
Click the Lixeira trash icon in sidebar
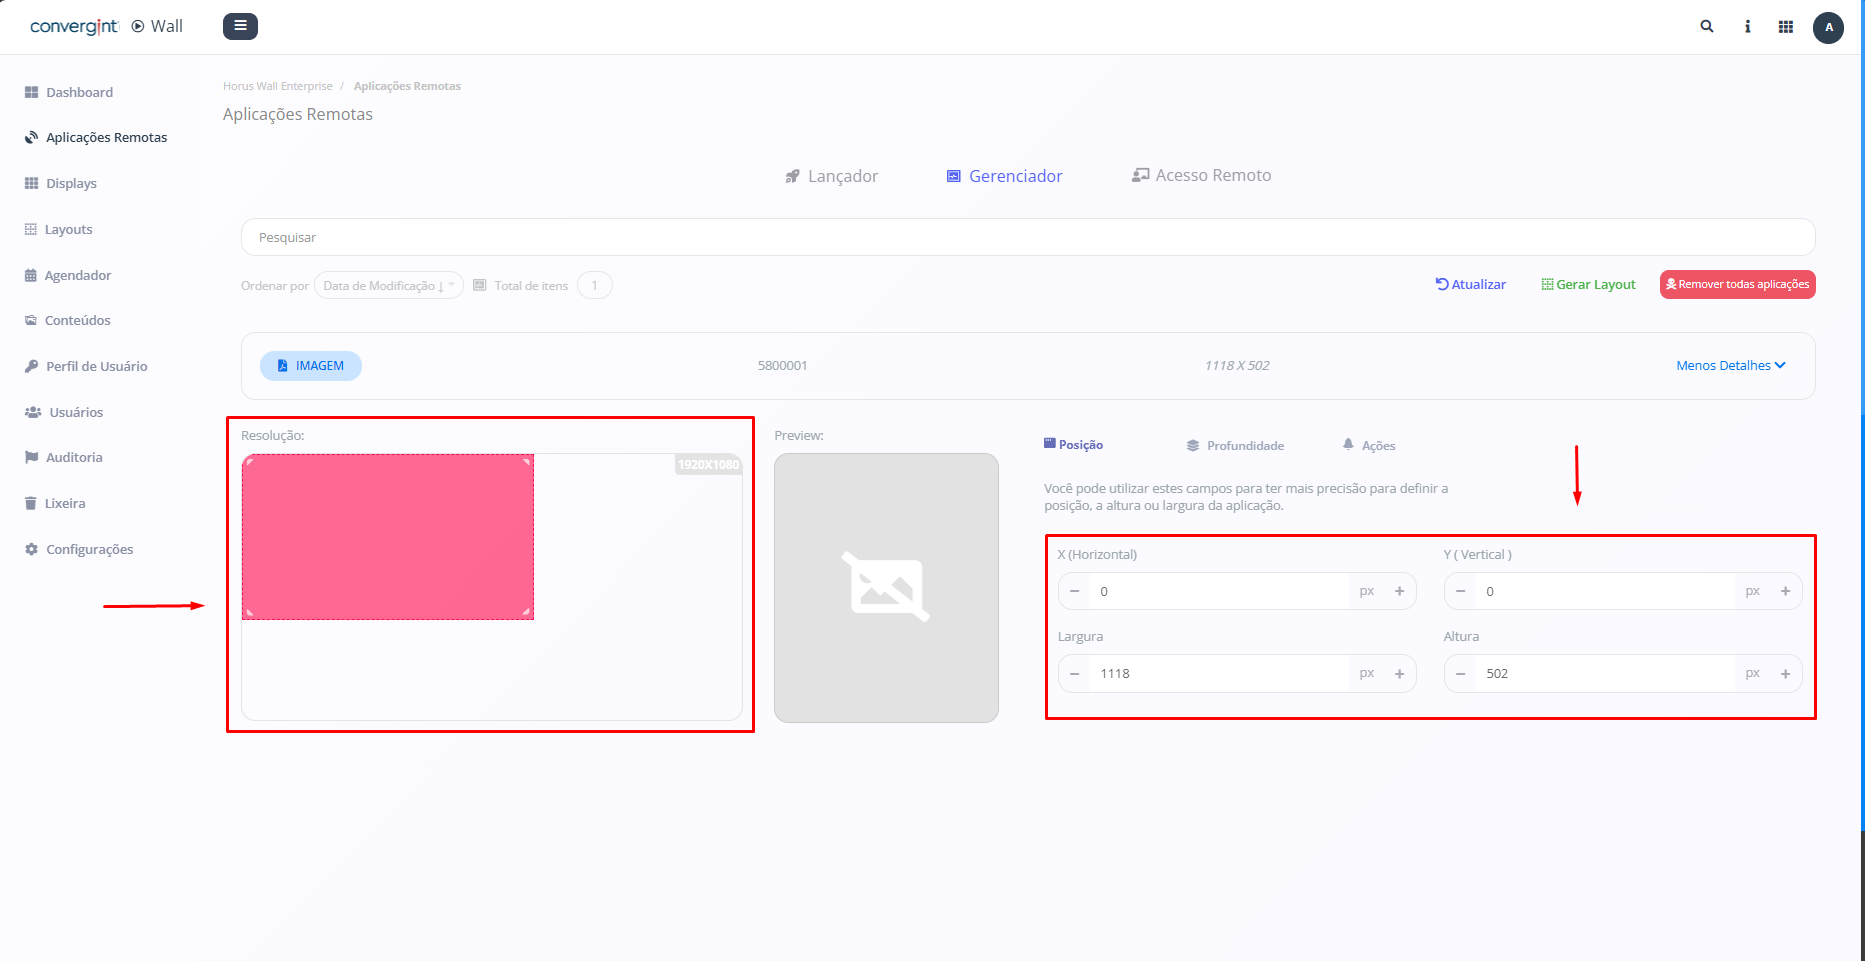(31, 503)
